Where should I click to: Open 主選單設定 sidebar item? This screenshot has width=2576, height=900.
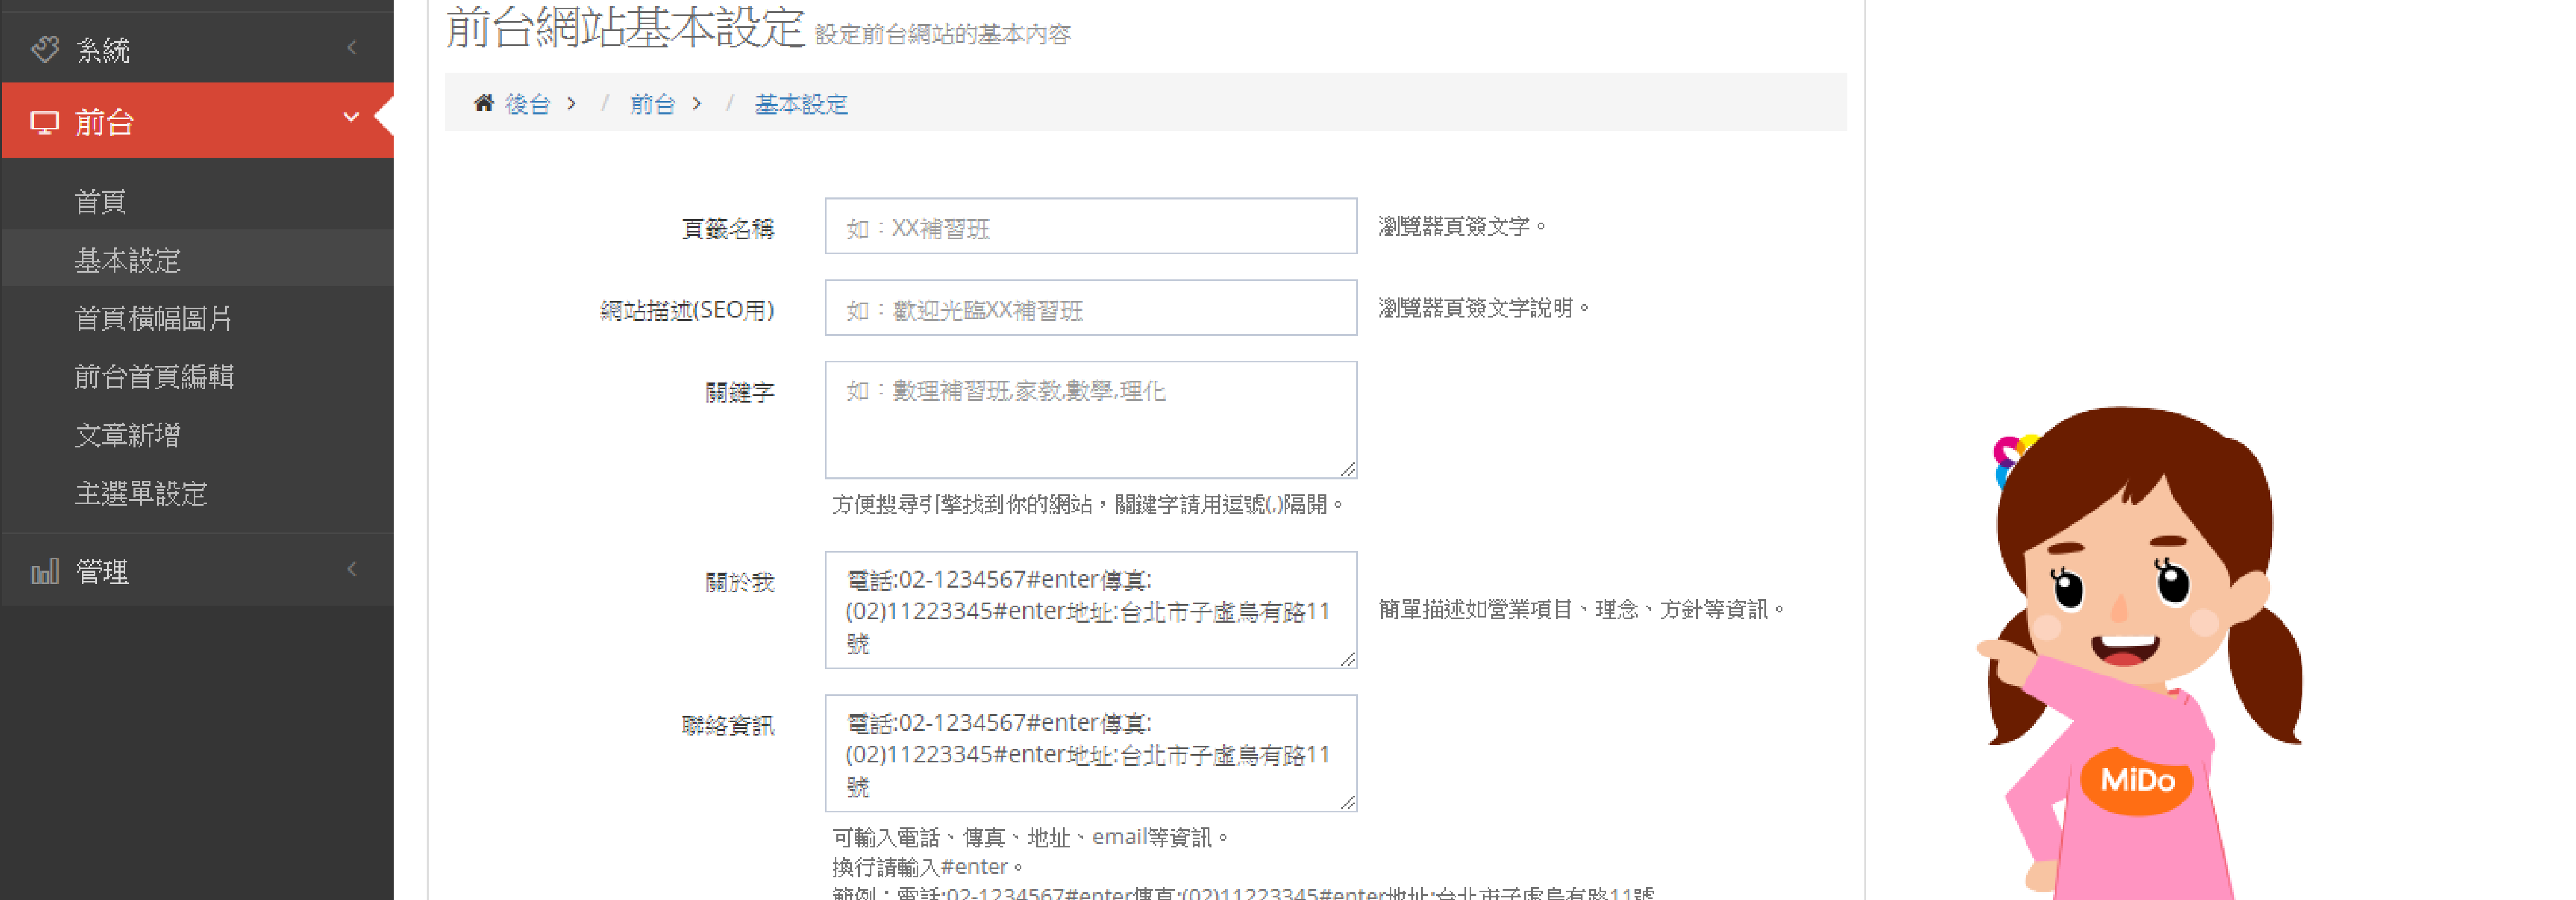(x=141, y=494)
